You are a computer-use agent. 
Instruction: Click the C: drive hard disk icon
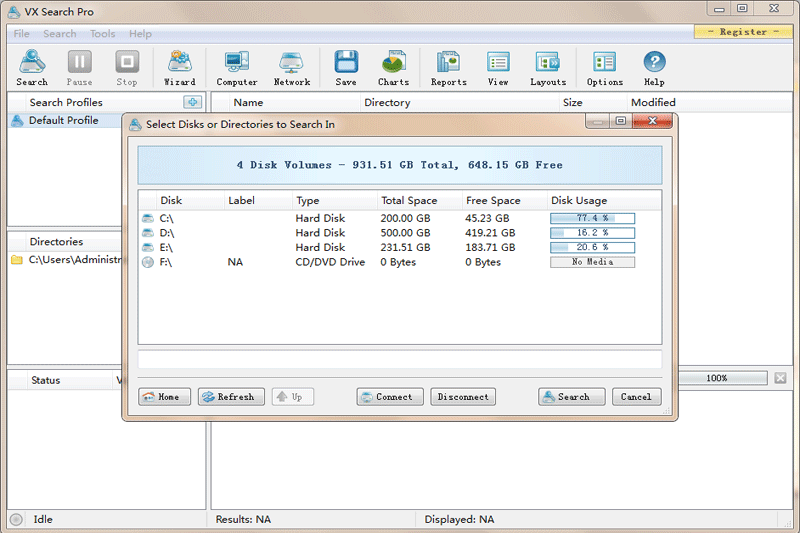[148, 218]
